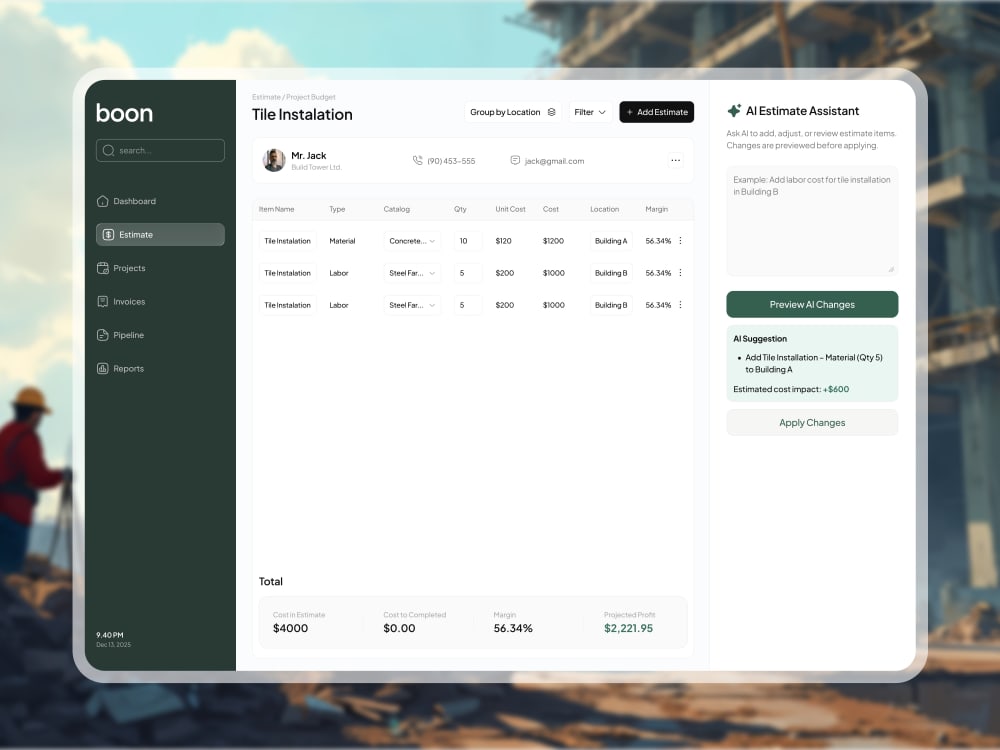
Task: Click the Item Name column header
Action: pyautogui.click(x=276, y=209)
